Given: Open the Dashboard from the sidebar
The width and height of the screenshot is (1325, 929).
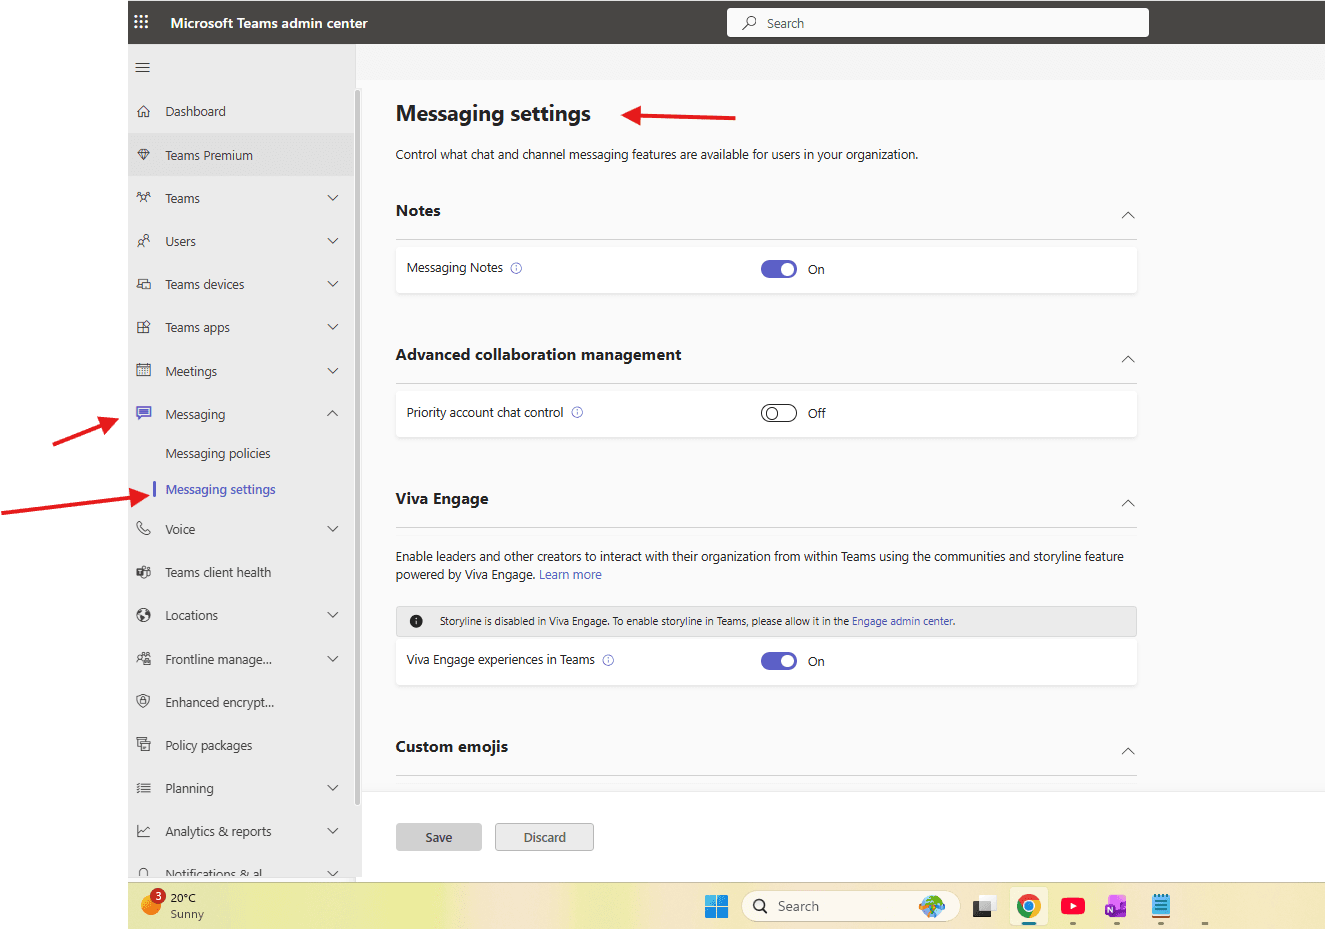Looking at the screenshot, I should [195, 111].
